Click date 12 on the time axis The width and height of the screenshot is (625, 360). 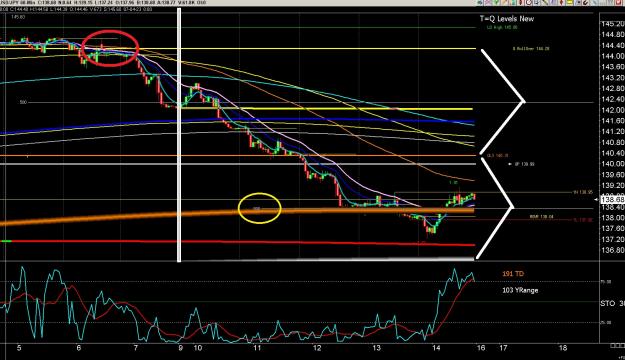pyautogui.click(x=317, y=348)
